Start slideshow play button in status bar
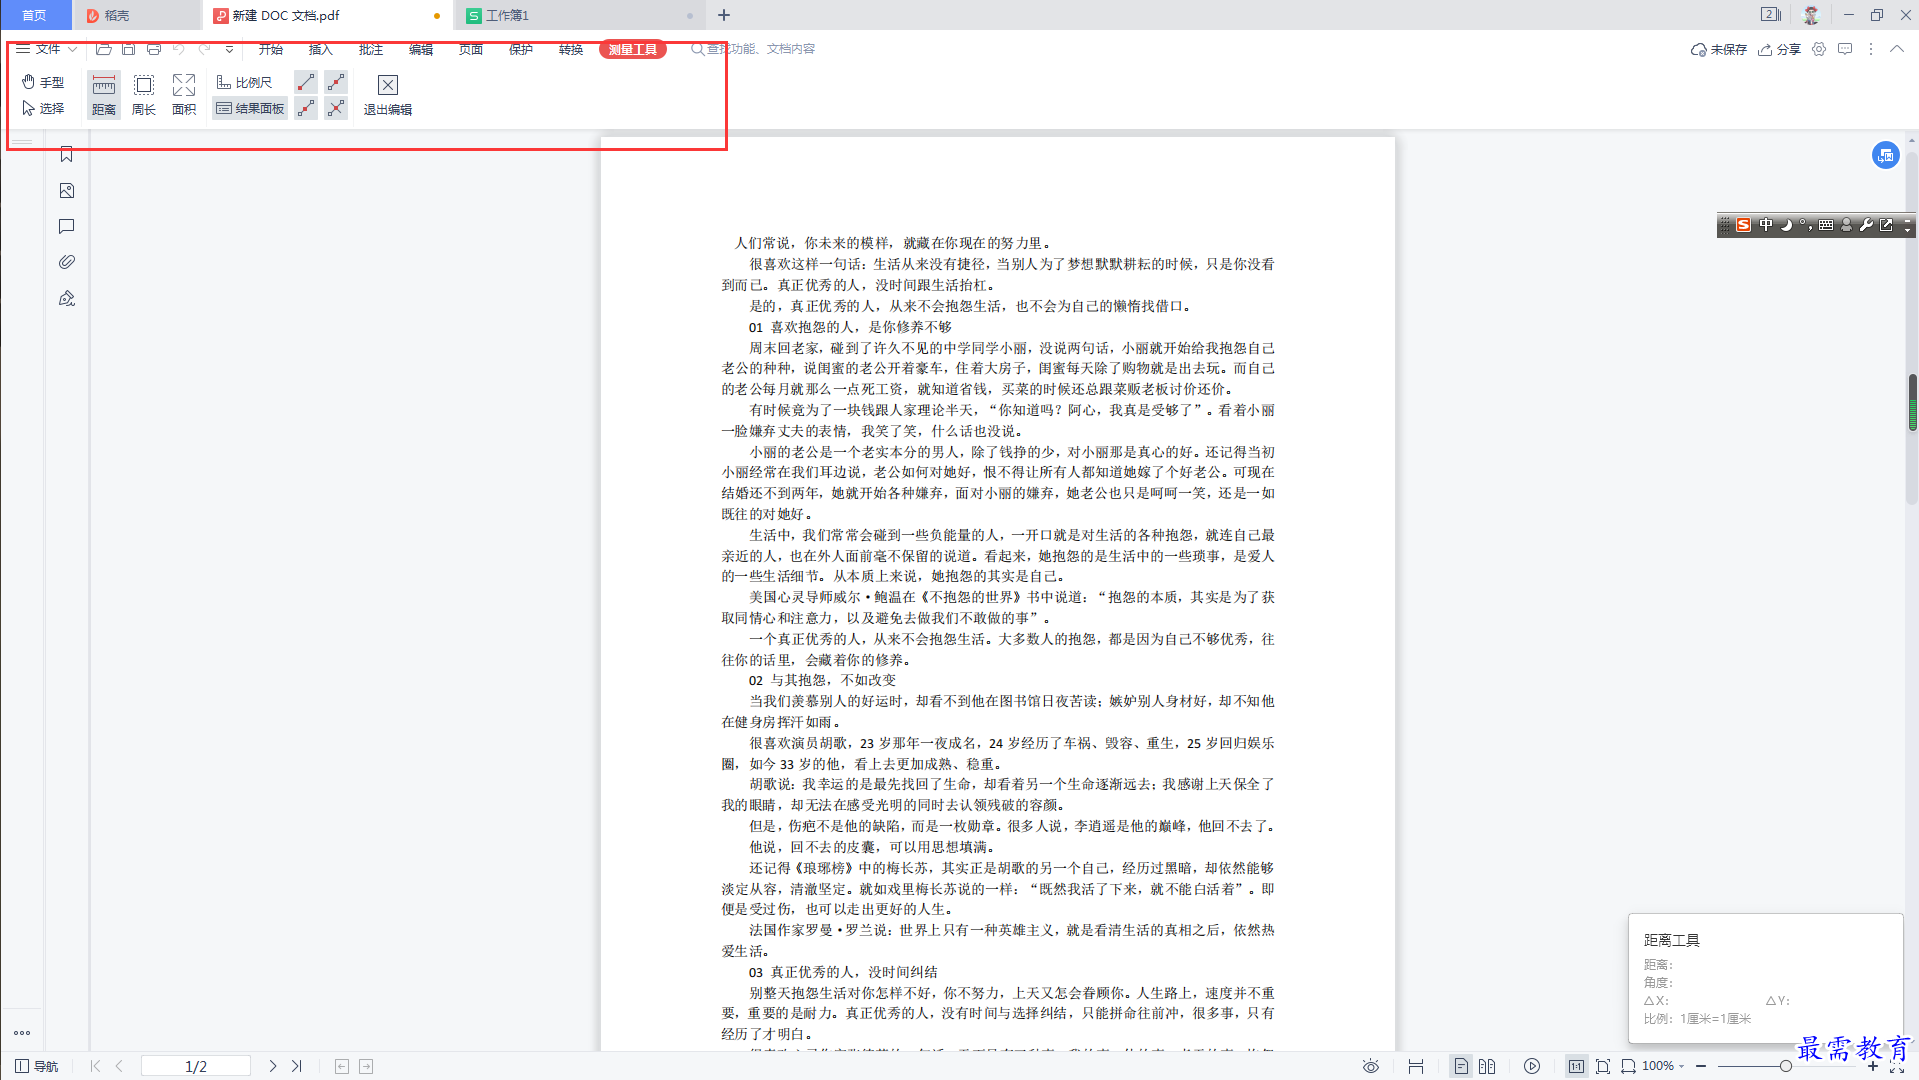Screen dimensions: 1919x1080 point(1532,1066)
